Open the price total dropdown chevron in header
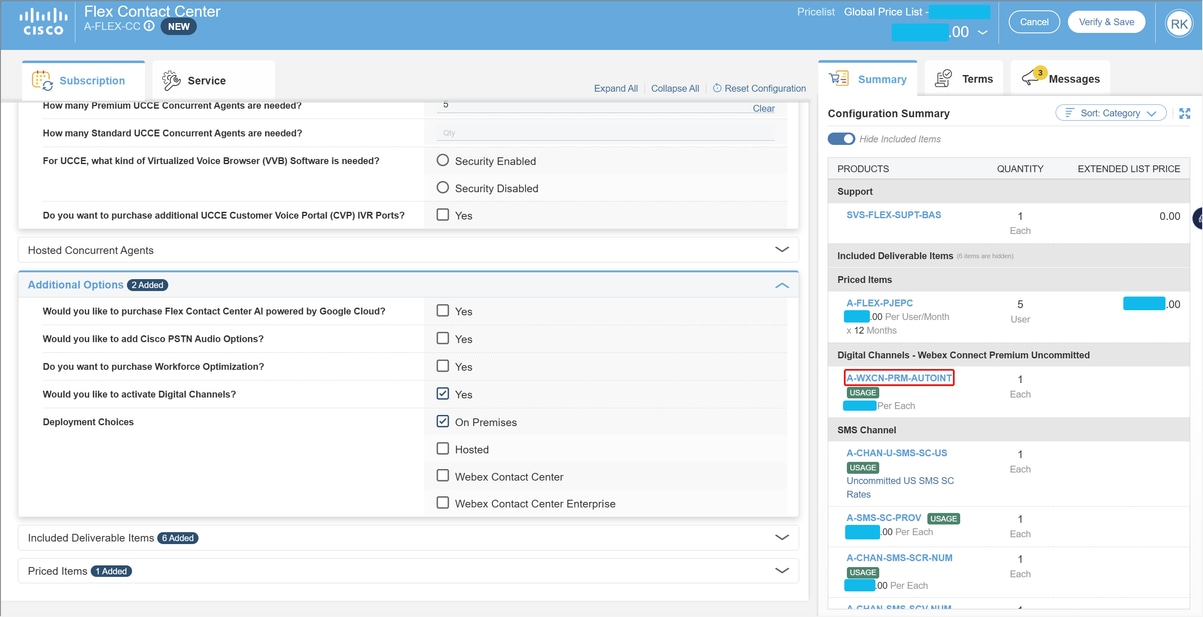 (982, 32)
